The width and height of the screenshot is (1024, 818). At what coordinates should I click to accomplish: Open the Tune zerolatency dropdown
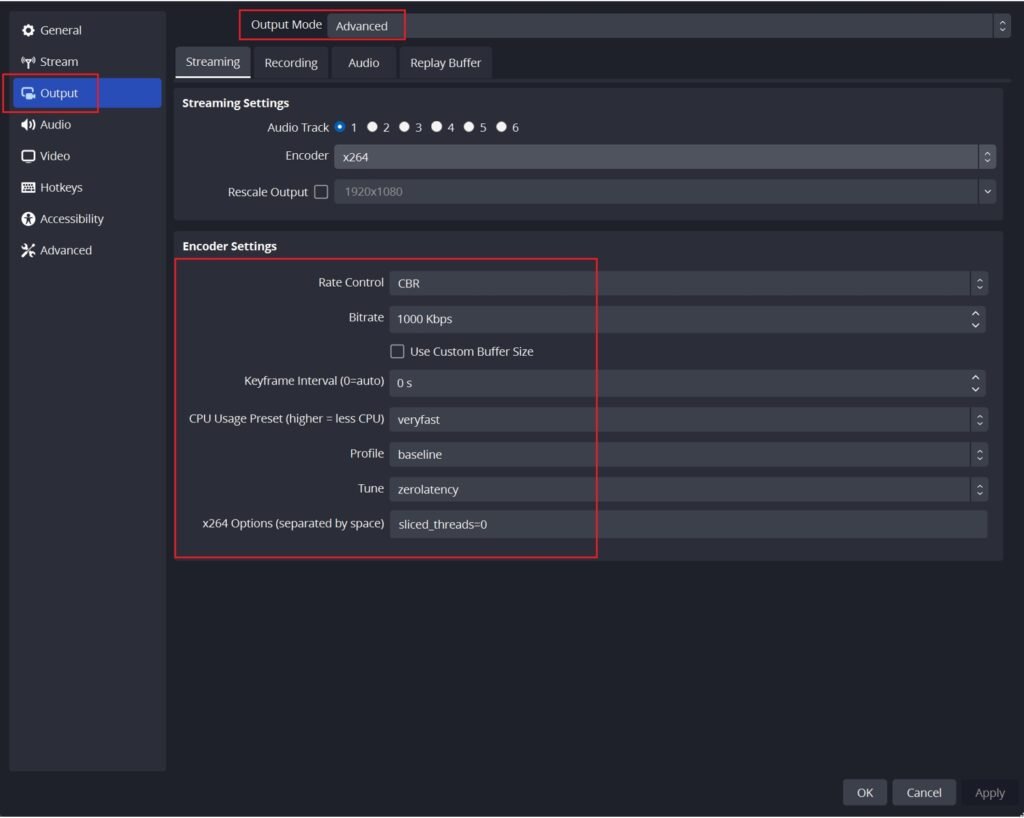pos(687,490)
